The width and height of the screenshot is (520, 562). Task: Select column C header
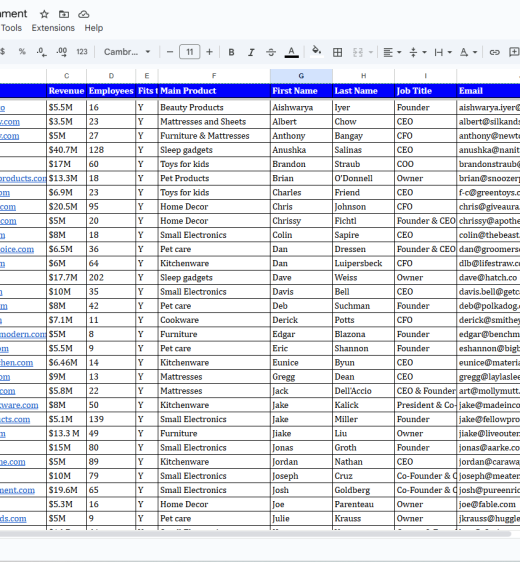(x=66, y=76)
